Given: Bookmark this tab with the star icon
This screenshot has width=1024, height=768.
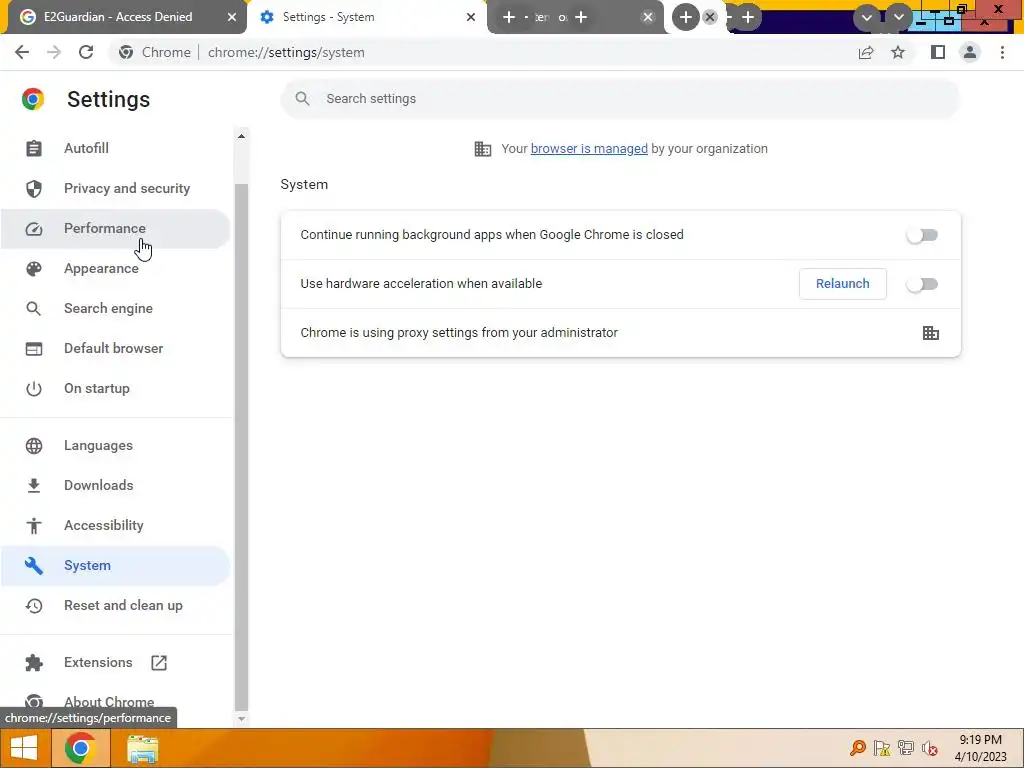Looking at the screenshot, I should [x=898, y=52].
